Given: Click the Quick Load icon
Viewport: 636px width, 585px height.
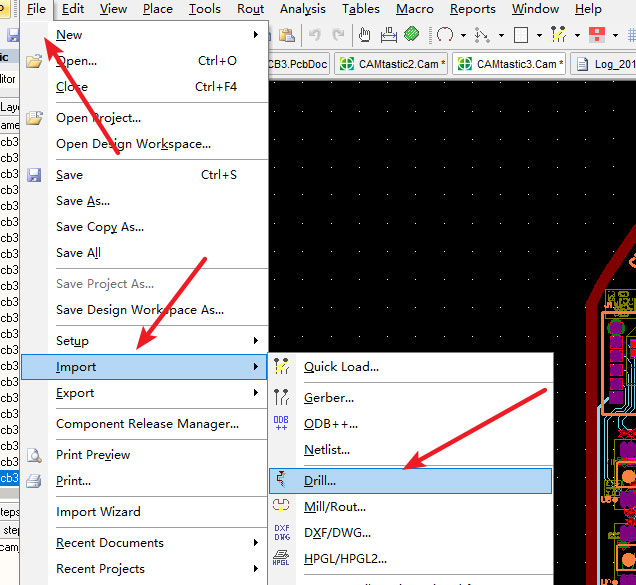Looking at the screenshot, I should tap(281, 366).
